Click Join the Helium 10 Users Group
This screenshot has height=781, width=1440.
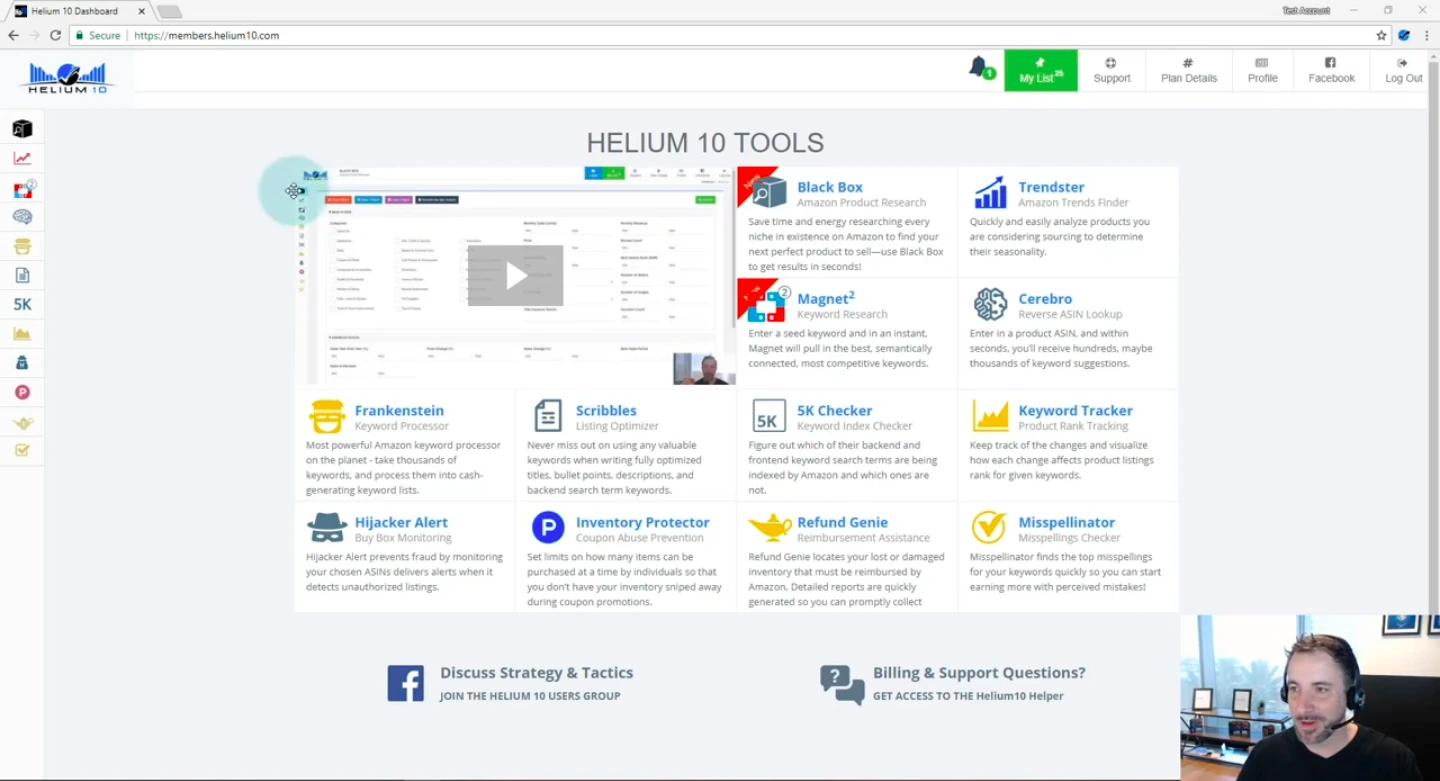point(530,696)
